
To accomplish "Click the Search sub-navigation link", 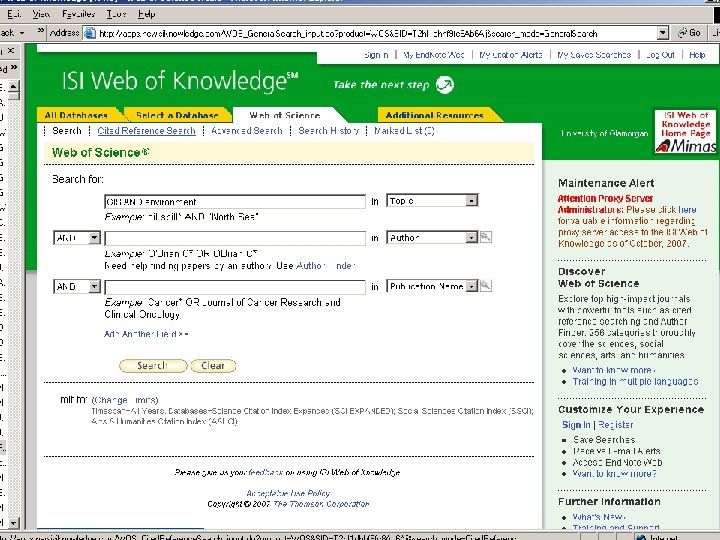I will pos(67,131).
